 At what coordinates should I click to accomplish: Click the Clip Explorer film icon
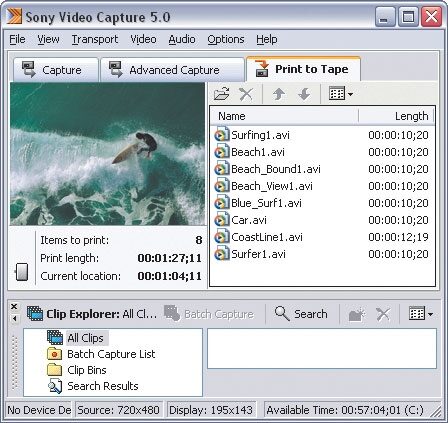point(35,314)
